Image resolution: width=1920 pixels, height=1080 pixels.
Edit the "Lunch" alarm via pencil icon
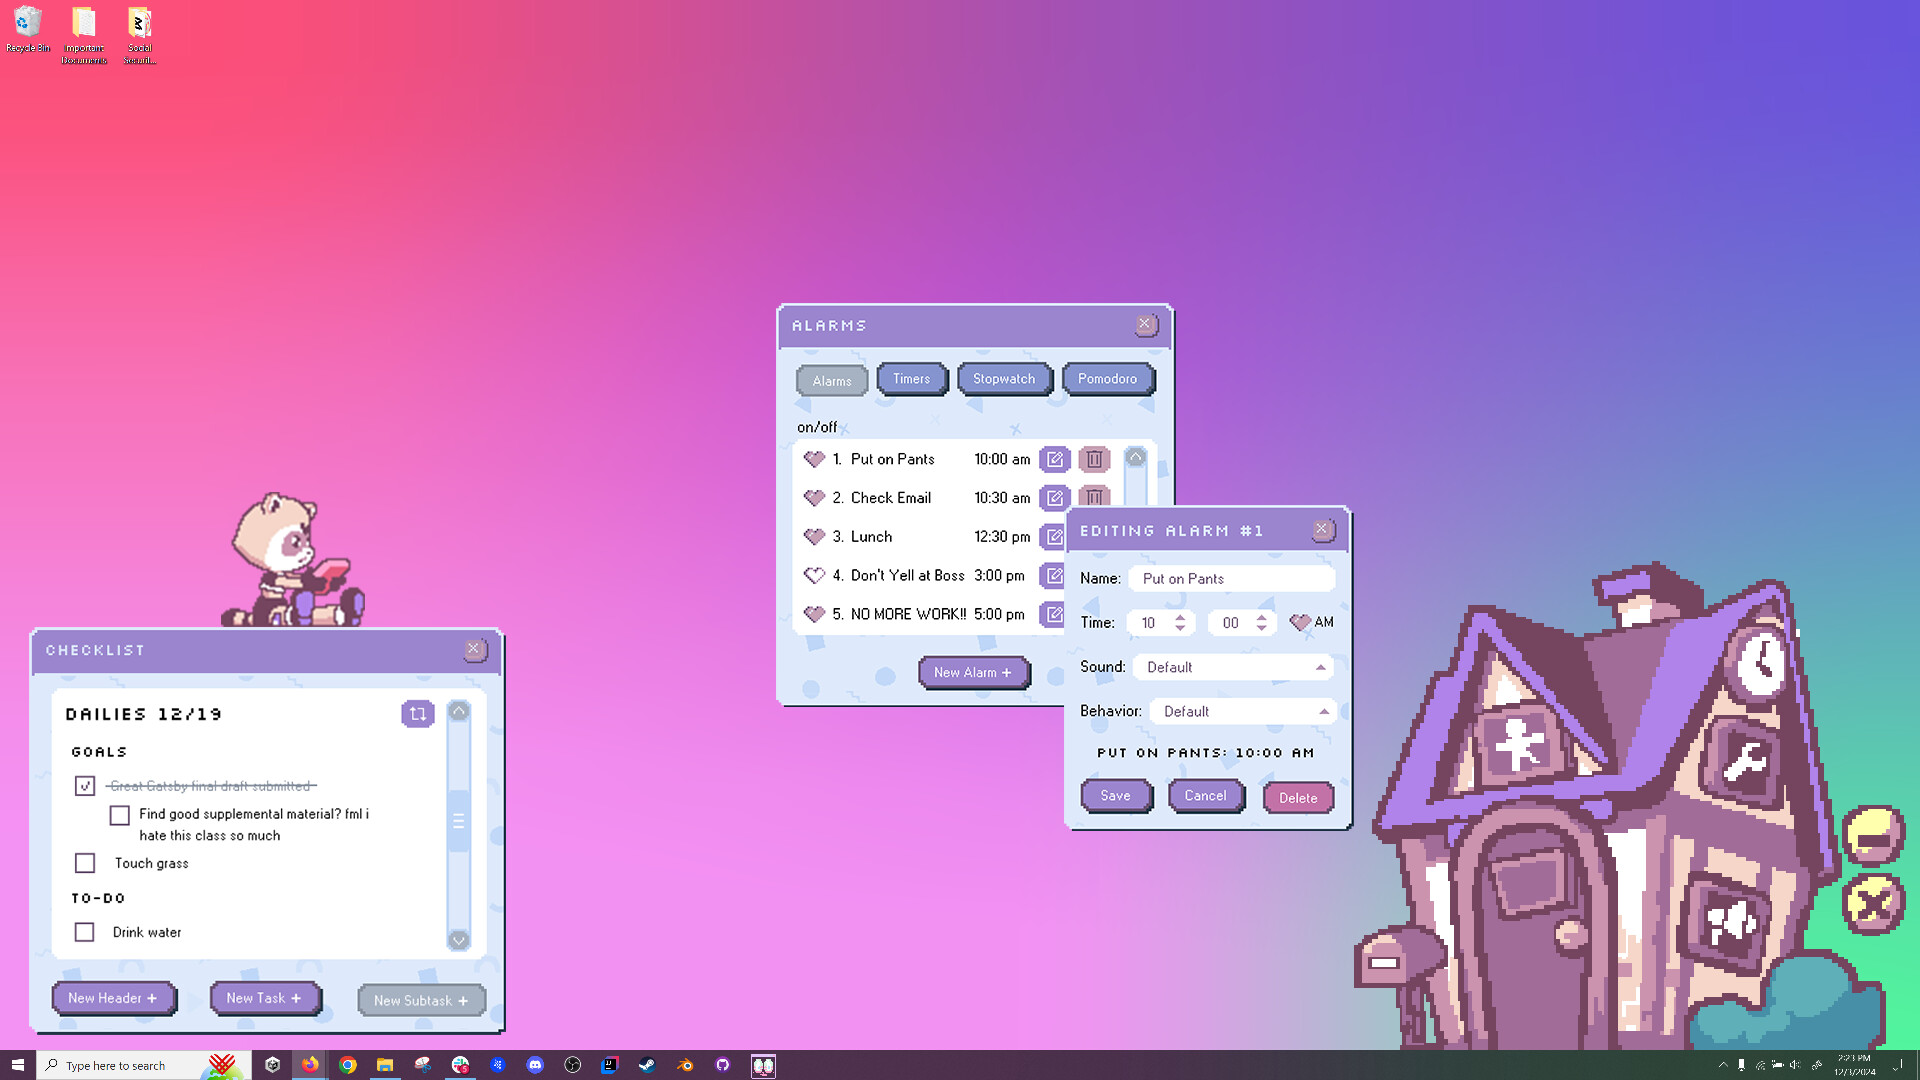1054,537
